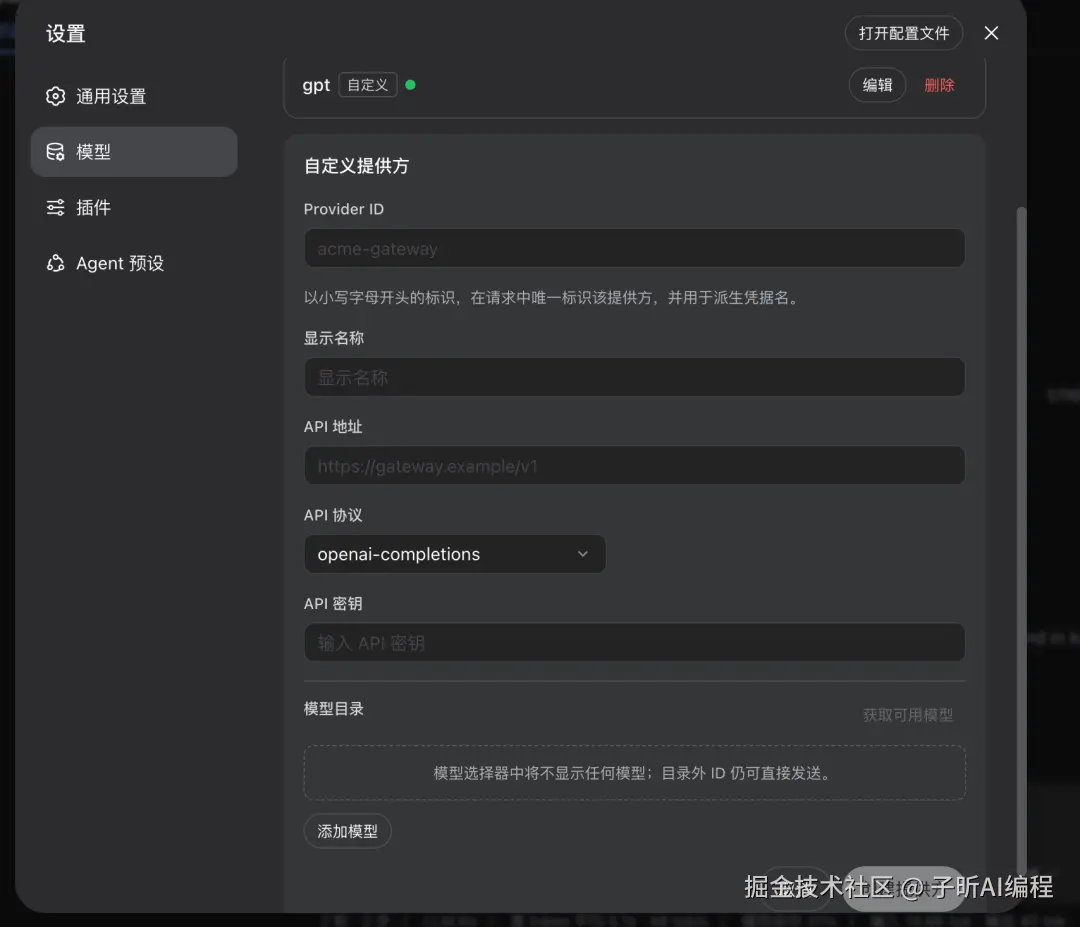Click the empty model catalog notice box

pos(634,773)
